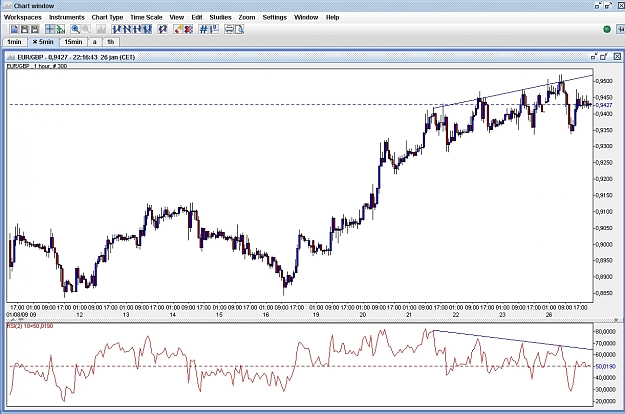This screenshot has width=625, height=414.
Task: Click the pin icon beside green indicator
Action: (x=621, y=29)
